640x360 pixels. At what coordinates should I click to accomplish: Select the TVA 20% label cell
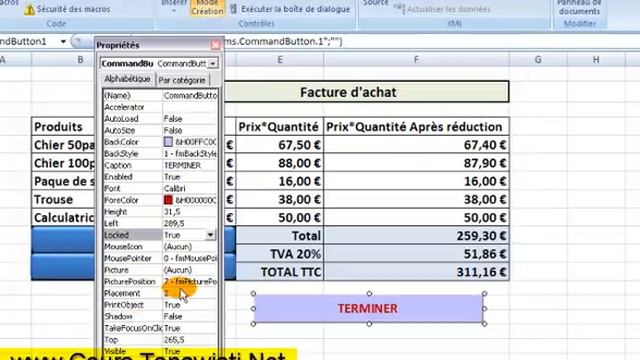[279, 254]
